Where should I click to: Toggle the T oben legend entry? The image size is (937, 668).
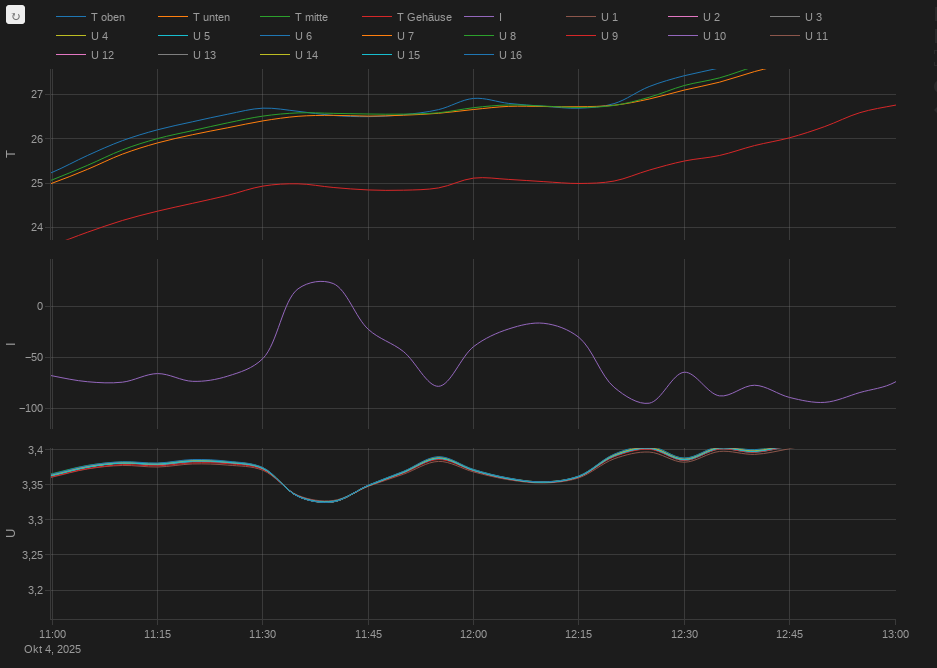tap(107, 18)
